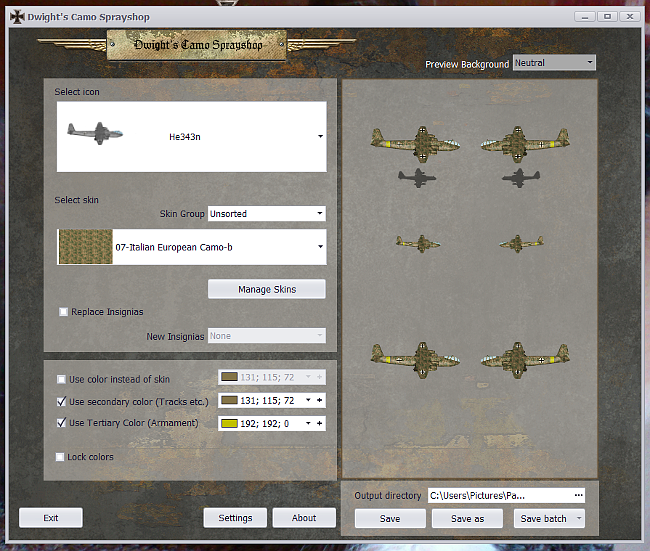The image size is (650, 551).
Task: Browse output directory with ellipsis icon
Action: click(577, 495)
